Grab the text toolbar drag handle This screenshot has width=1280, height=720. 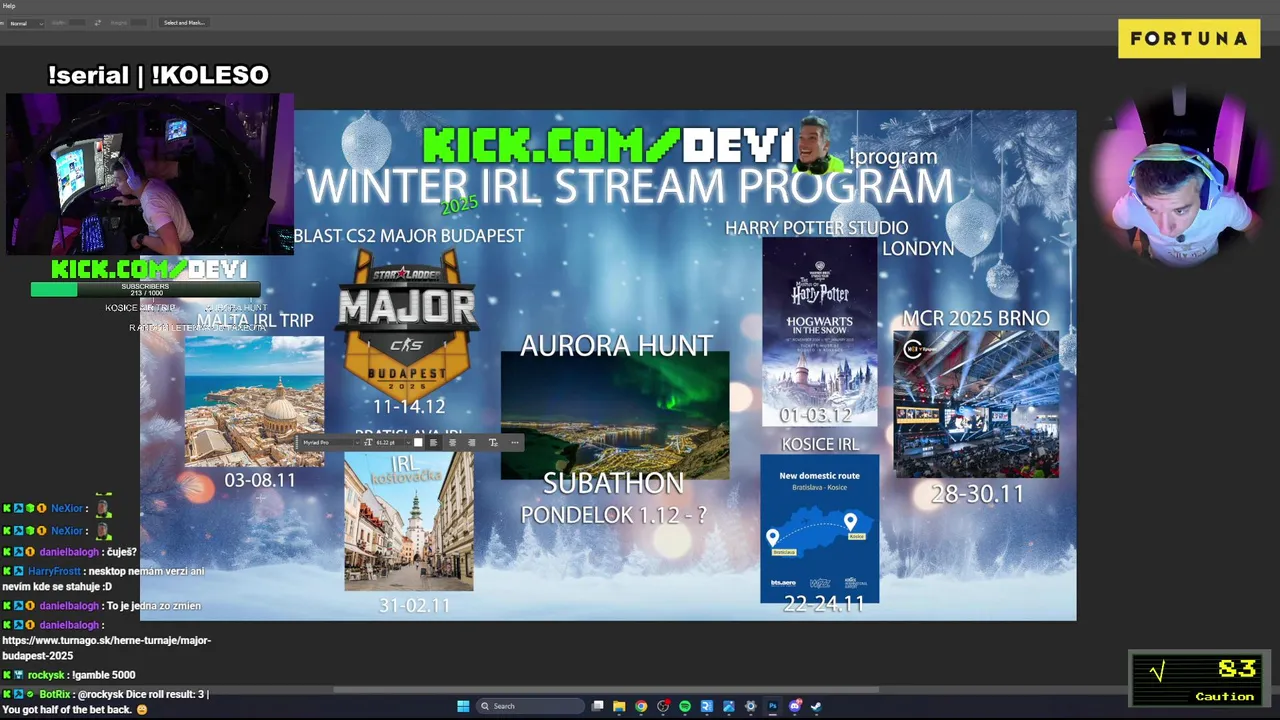296,442
